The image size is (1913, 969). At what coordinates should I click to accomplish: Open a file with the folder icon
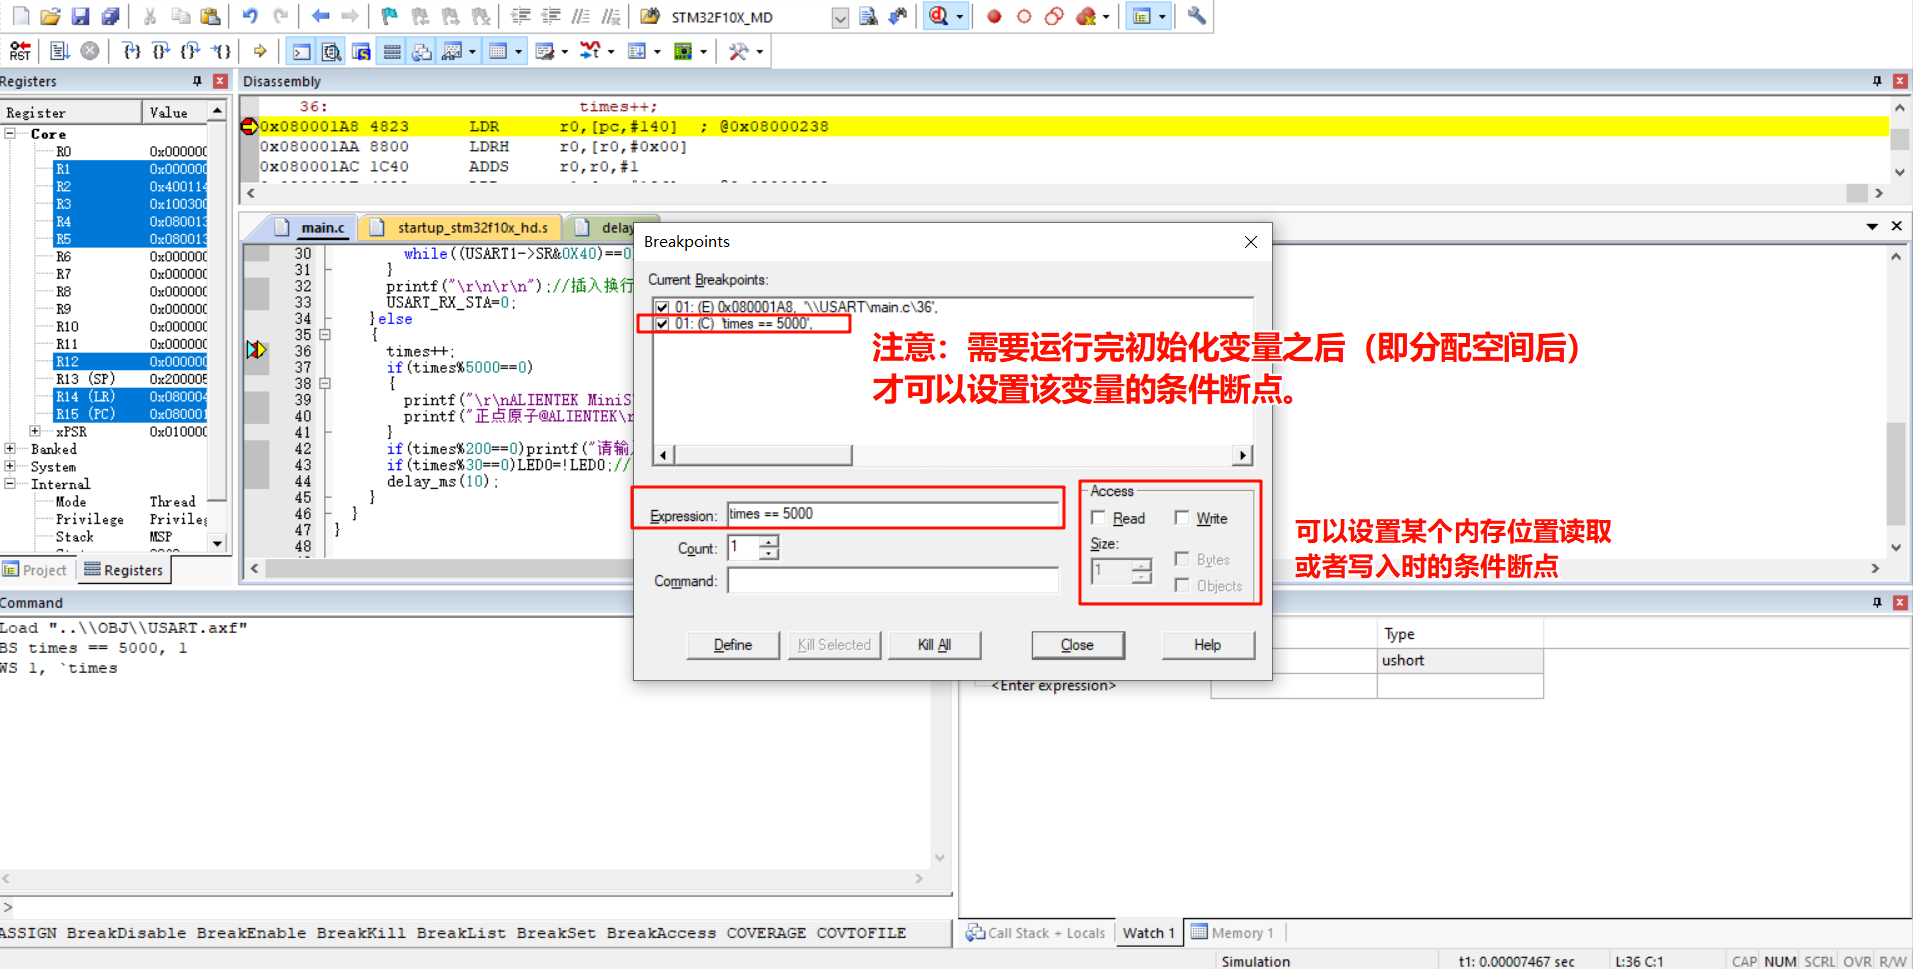pos(51,16)
